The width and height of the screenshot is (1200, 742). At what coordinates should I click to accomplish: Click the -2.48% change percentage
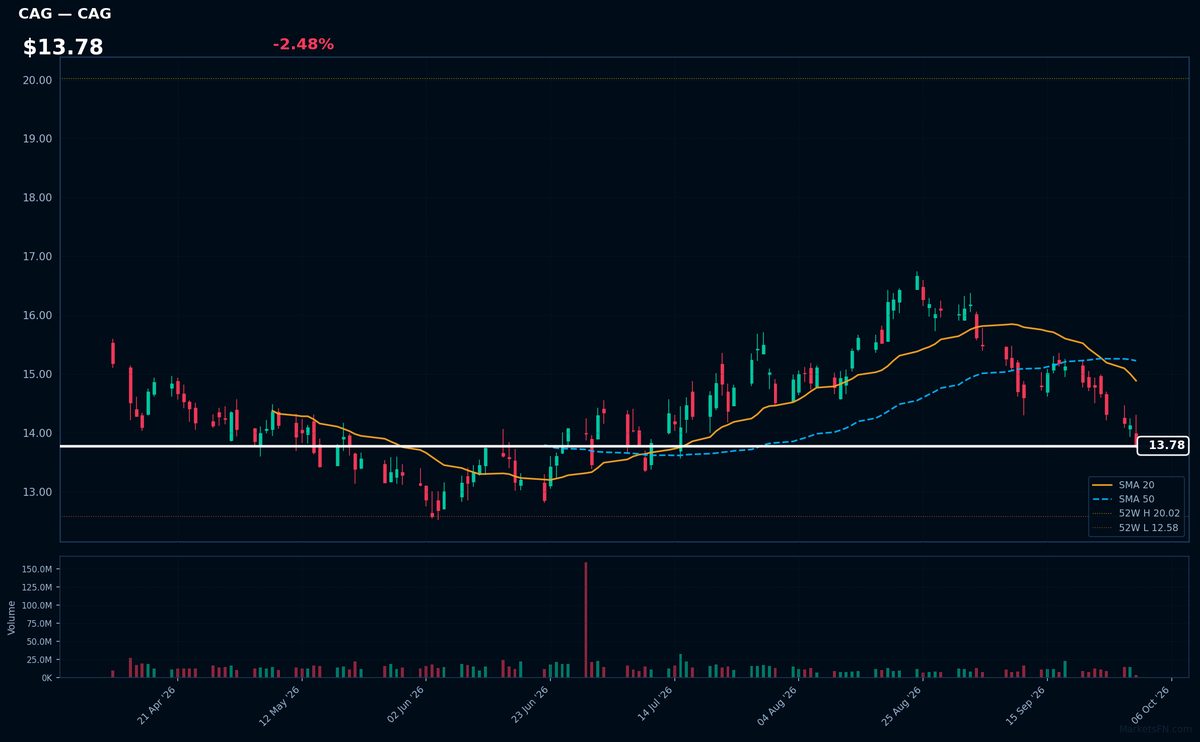[x=303, y=44]
